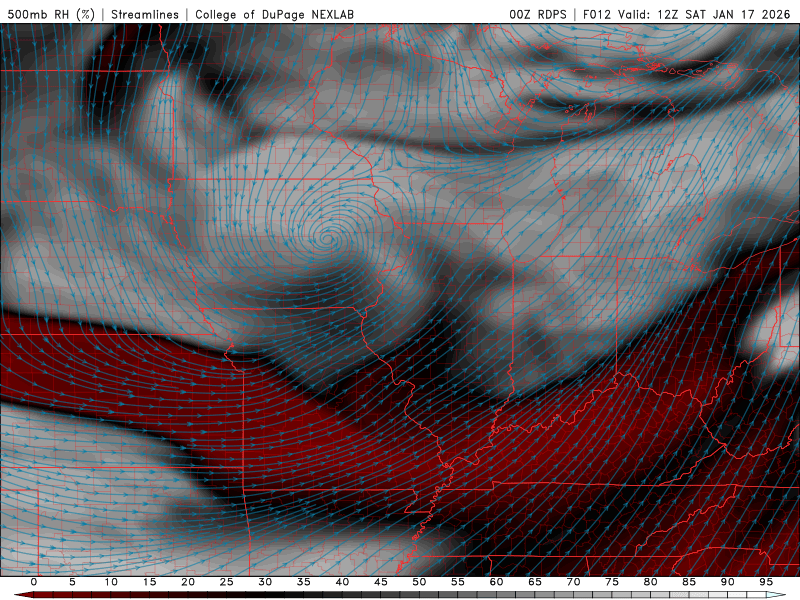This screenshot has height=600, width=800.
Task: Click the 90 value on the color scale
Action: tap(727, 582)
